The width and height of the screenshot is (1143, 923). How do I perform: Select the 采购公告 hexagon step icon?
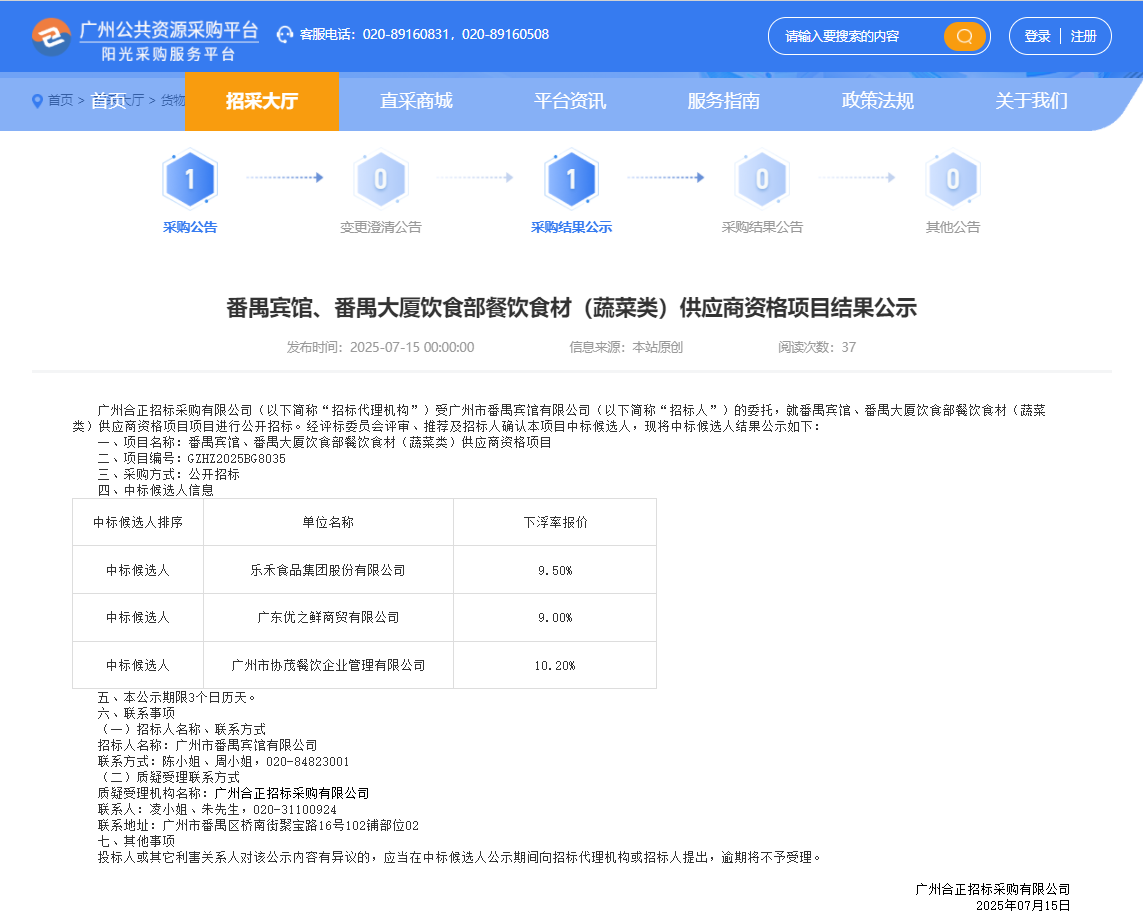(190, 180)
